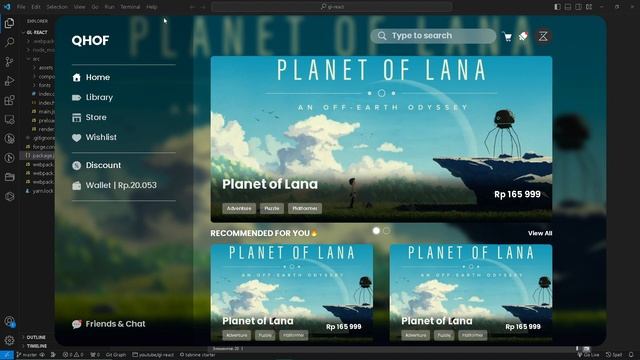The width and height of the screenshot is (640, 360).
Task: Open the Selection menu in VS Code
Action: [x=57, y=7]
